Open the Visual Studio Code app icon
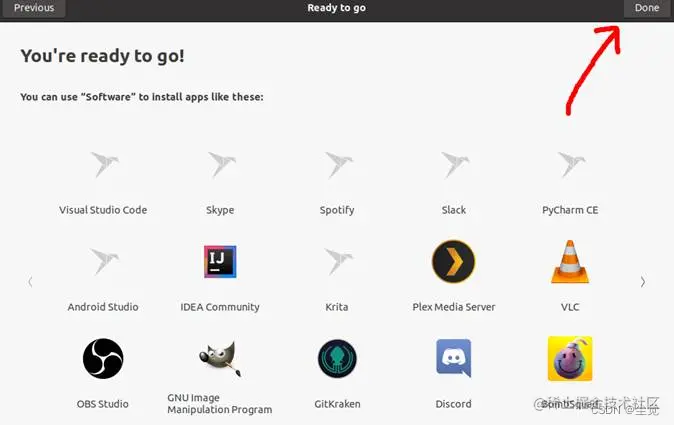Image resolution: width=674 pixels, height=425 pixels. pyautogui.click(x=104, y=165)
